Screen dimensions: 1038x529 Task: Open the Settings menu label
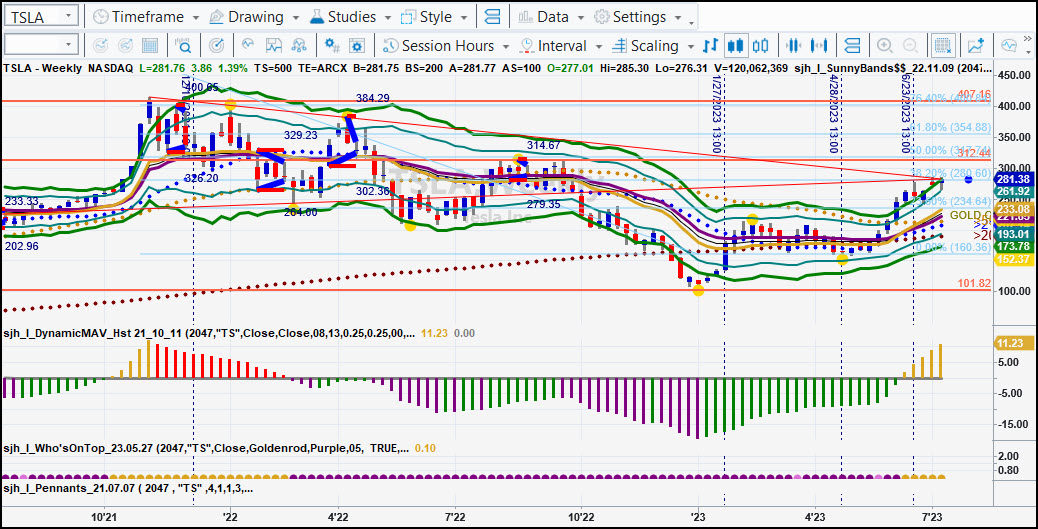coord(639,17)
